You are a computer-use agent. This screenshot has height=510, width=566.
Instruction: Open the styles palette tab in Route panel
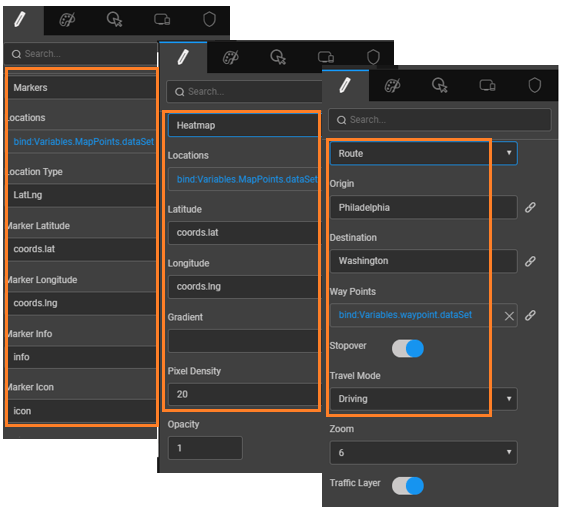(x=392, y=86)
